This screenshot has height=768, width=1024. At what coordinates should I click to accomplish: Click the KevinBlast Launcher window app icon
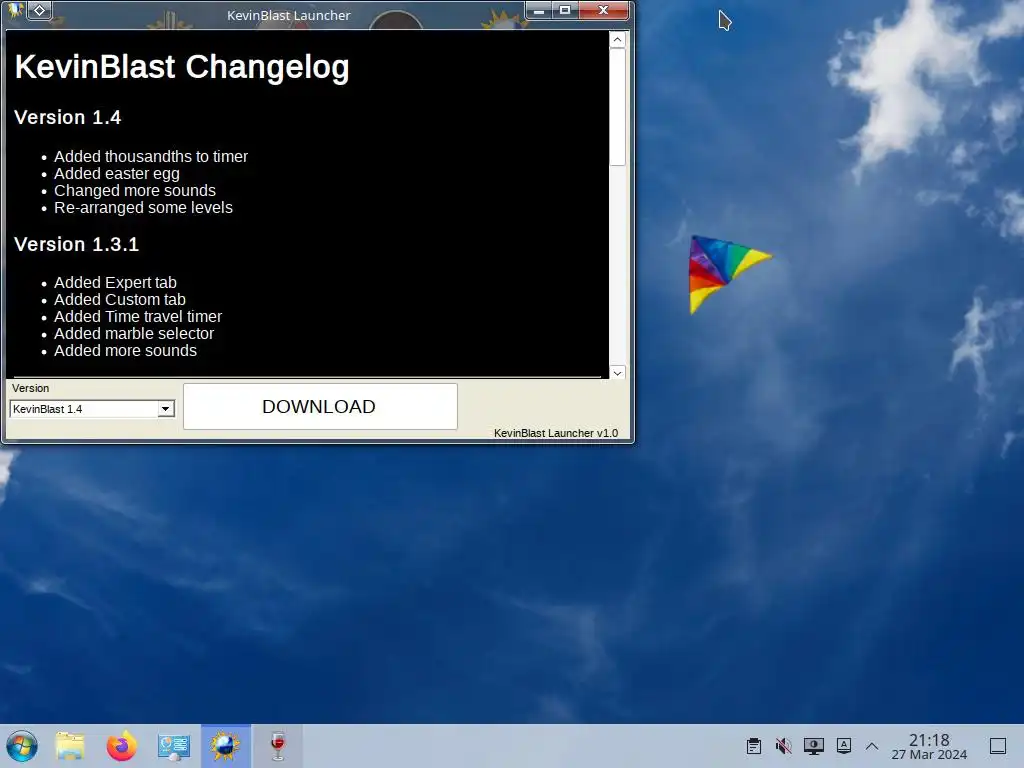[14, 10]
